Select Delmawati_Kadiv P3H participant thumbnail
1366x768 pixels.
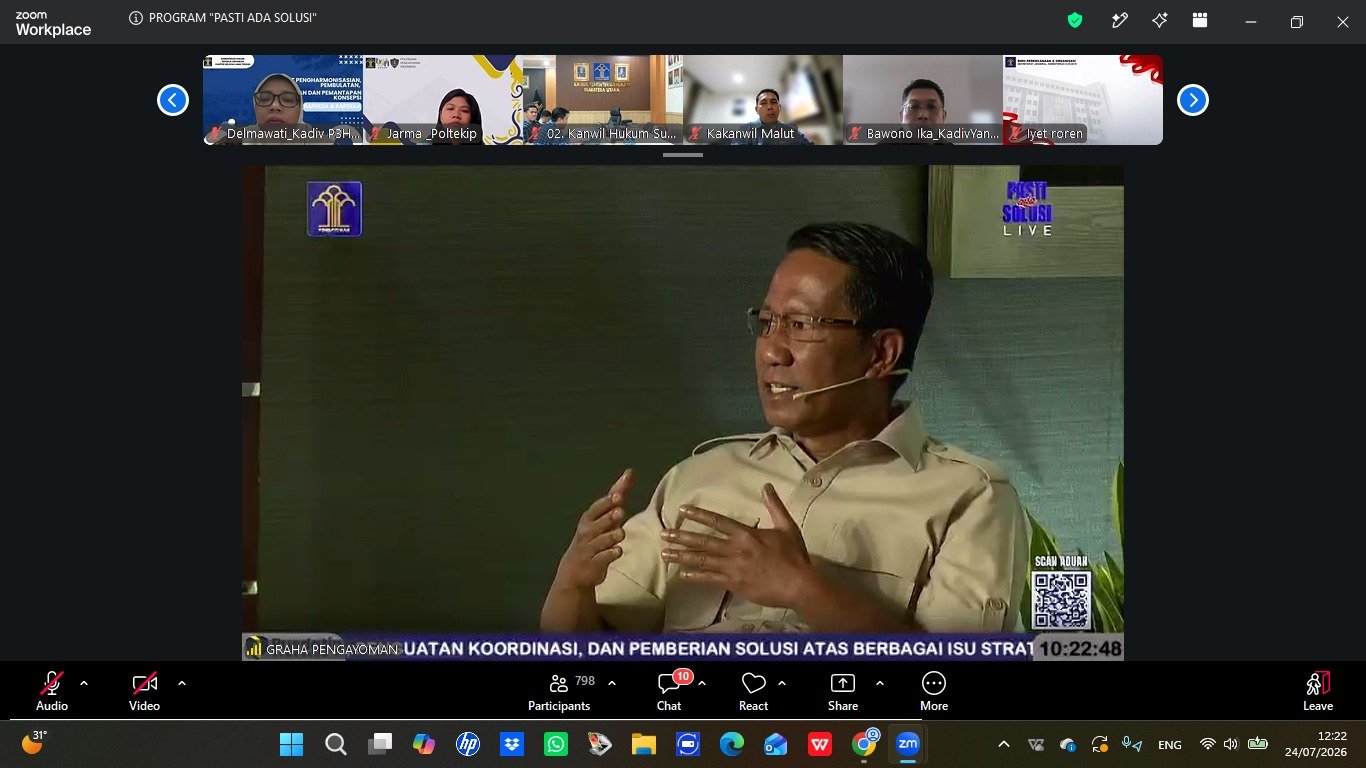pyautogui.click(x=283, y=100)
